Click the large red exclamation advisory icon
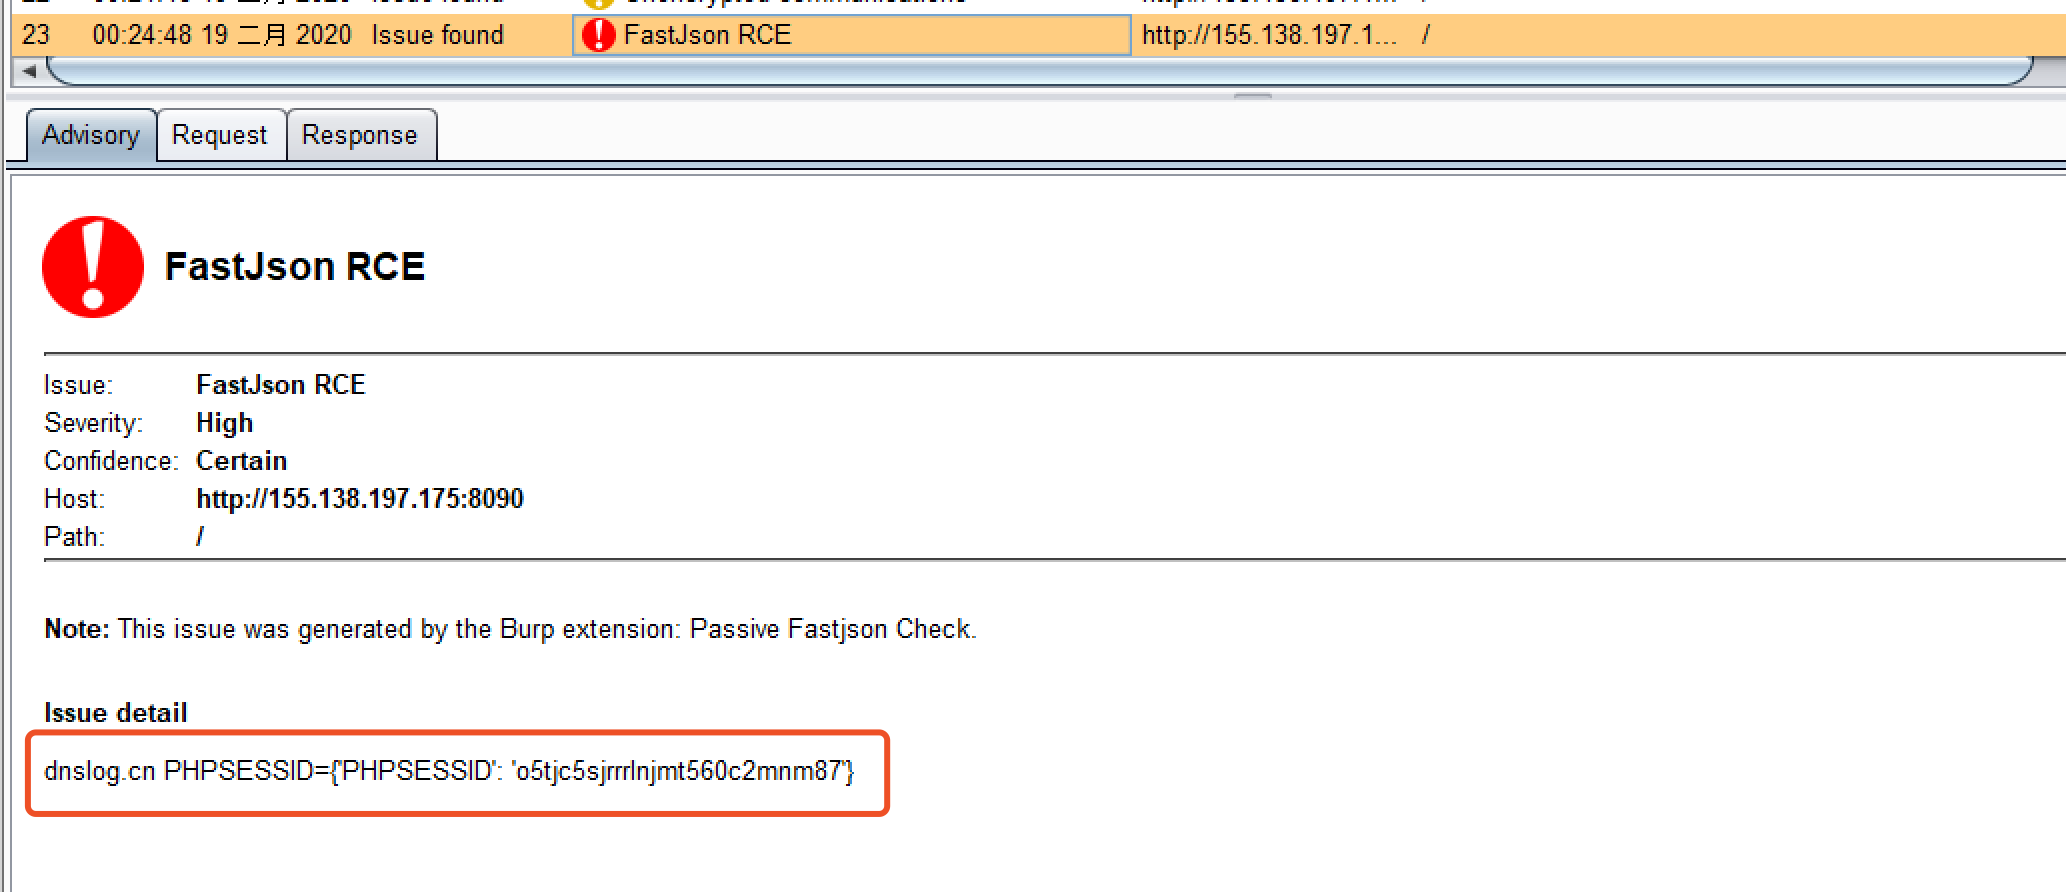 [93, 267]
